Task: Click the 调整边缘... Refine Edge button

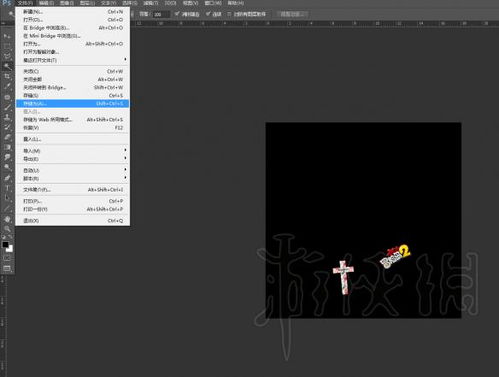Action: point(292,14)
